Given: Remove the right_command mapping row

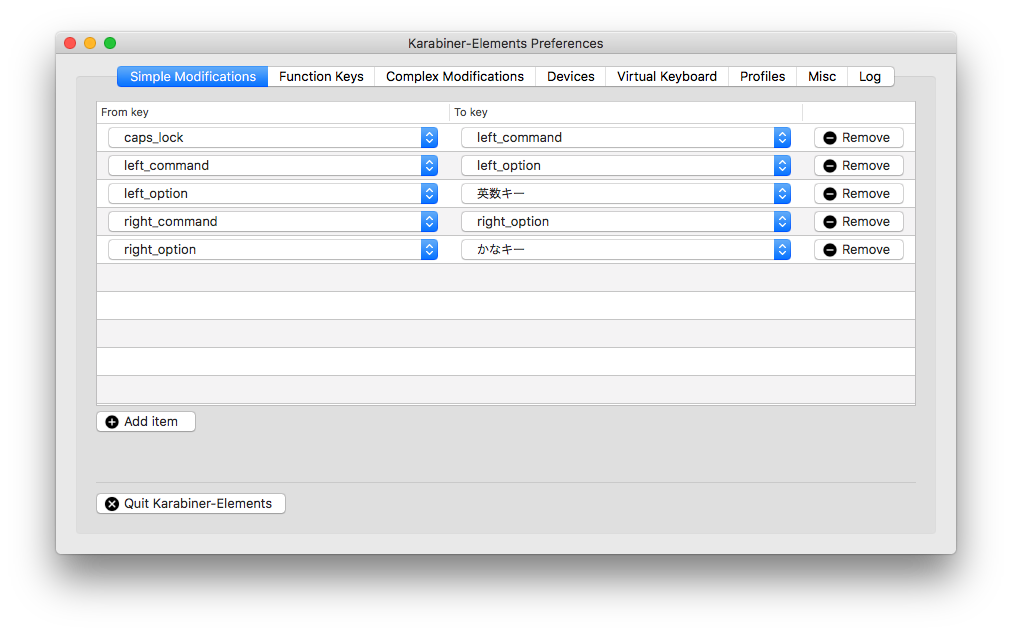Looking at the screenshot, I should click(x=858, y=221).
